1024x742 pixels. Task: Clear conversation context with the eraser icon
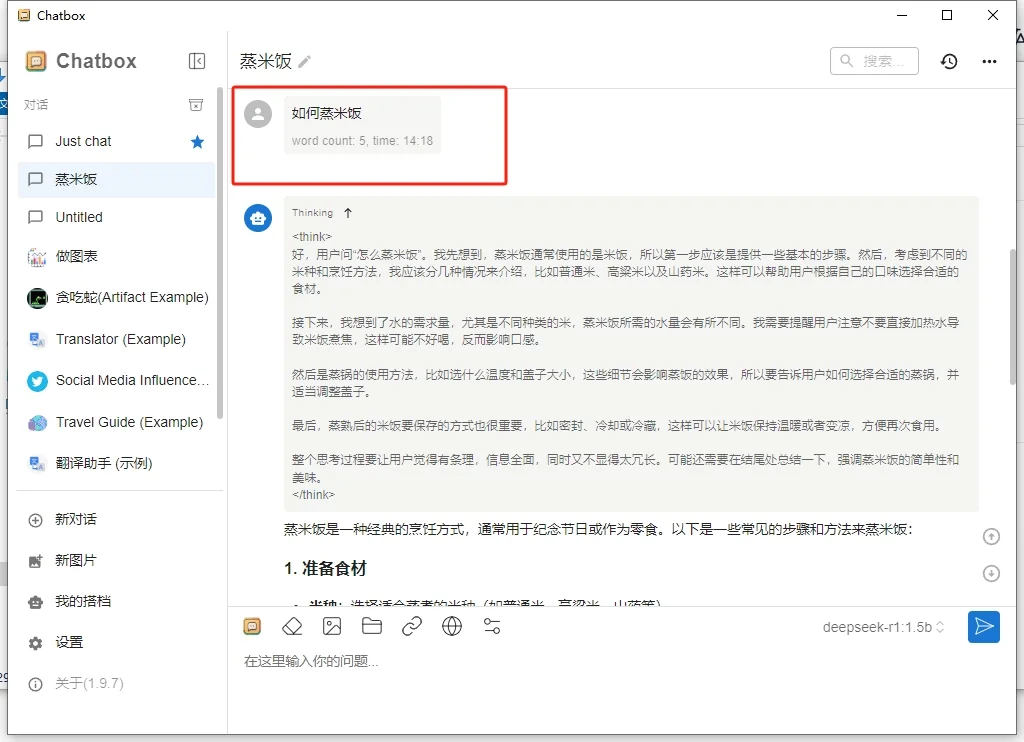tap(293, 626)
